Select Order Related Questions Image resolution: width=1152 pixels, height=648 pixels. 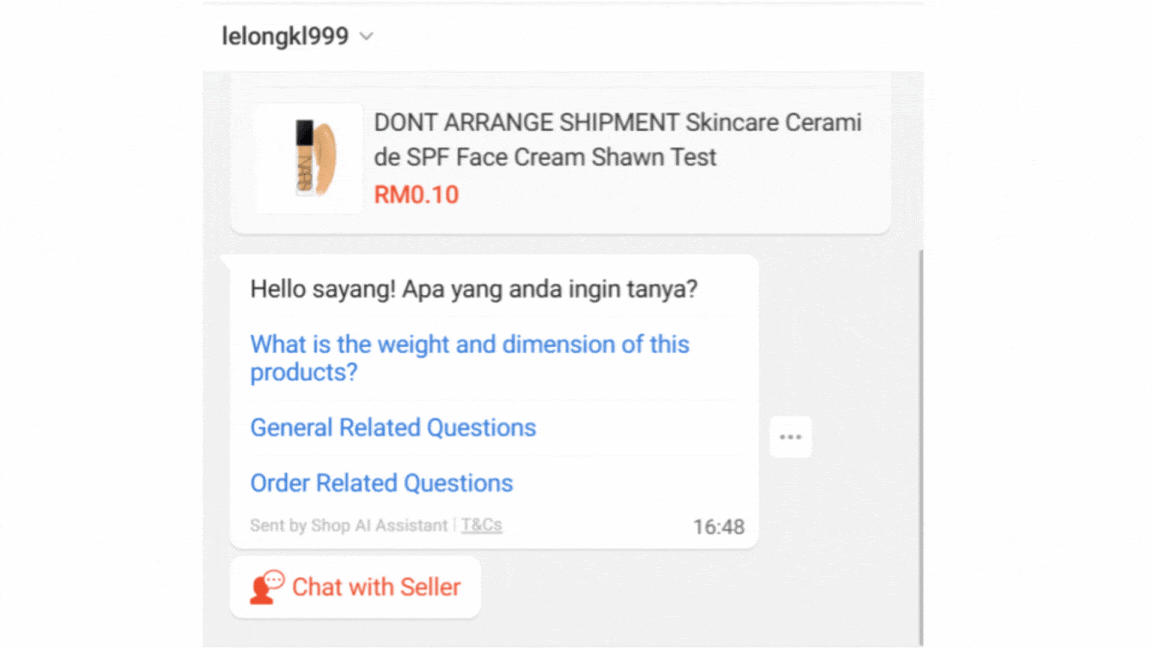381,483
